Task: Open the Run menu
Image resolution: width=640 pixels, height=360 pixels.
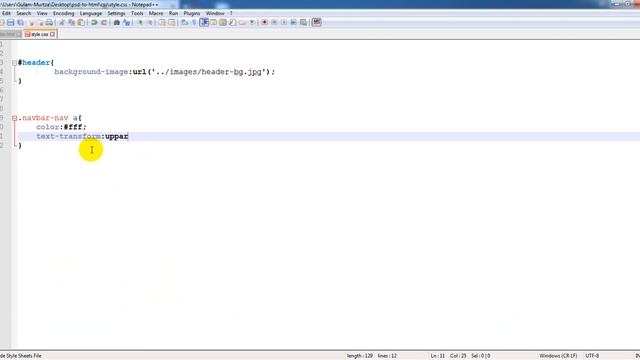Action: pyautogui.click(x=173, y=13)
